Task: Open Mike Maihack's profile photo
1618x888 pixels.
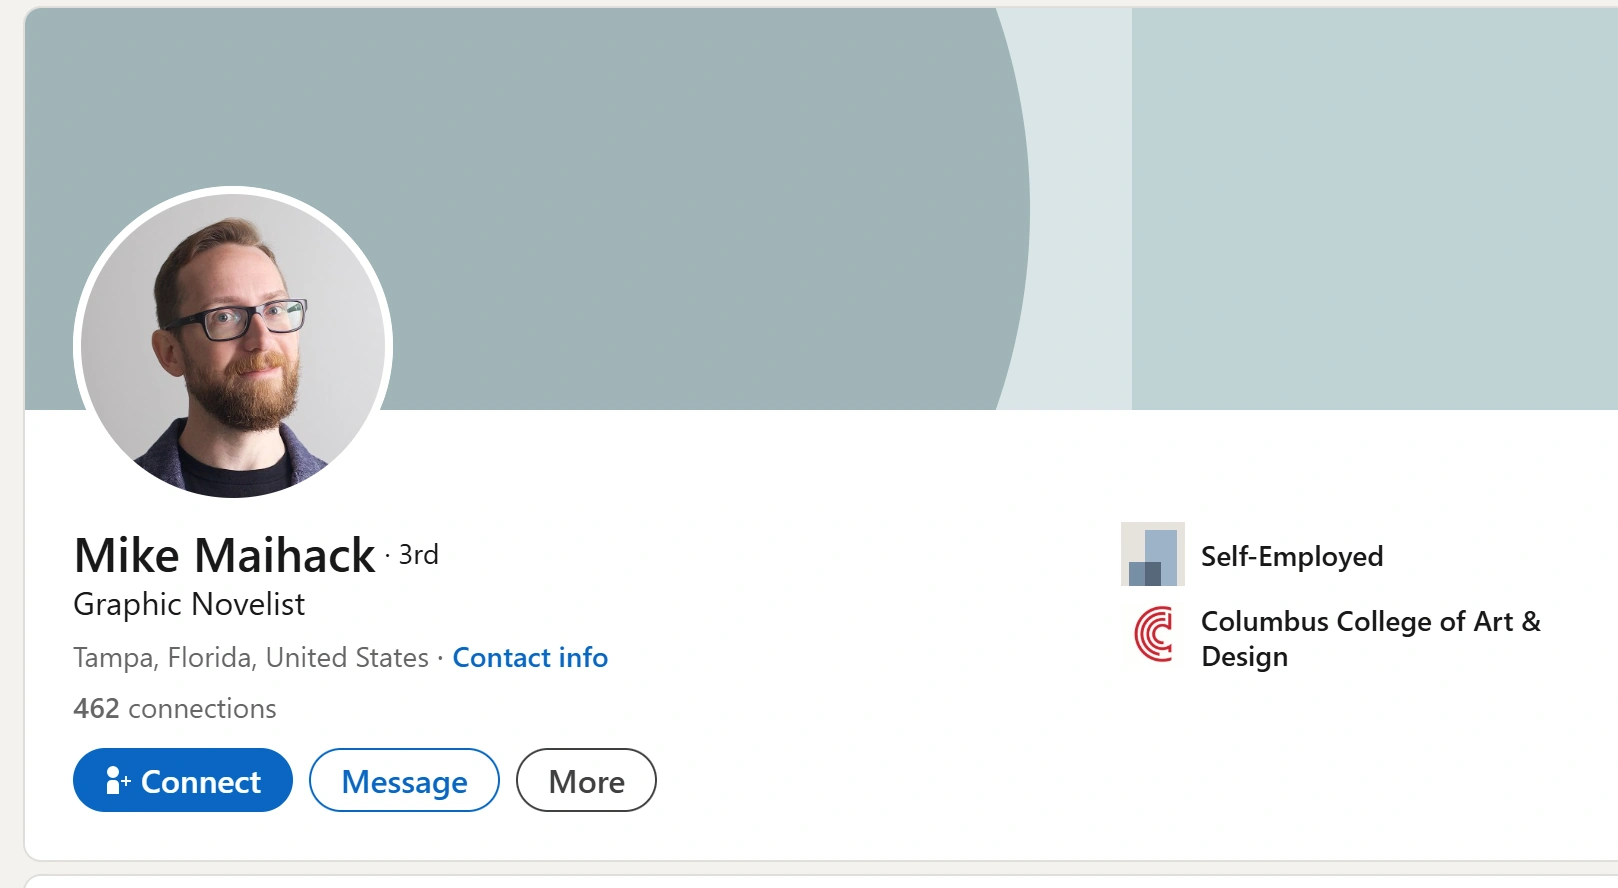Action: point(233,345)
